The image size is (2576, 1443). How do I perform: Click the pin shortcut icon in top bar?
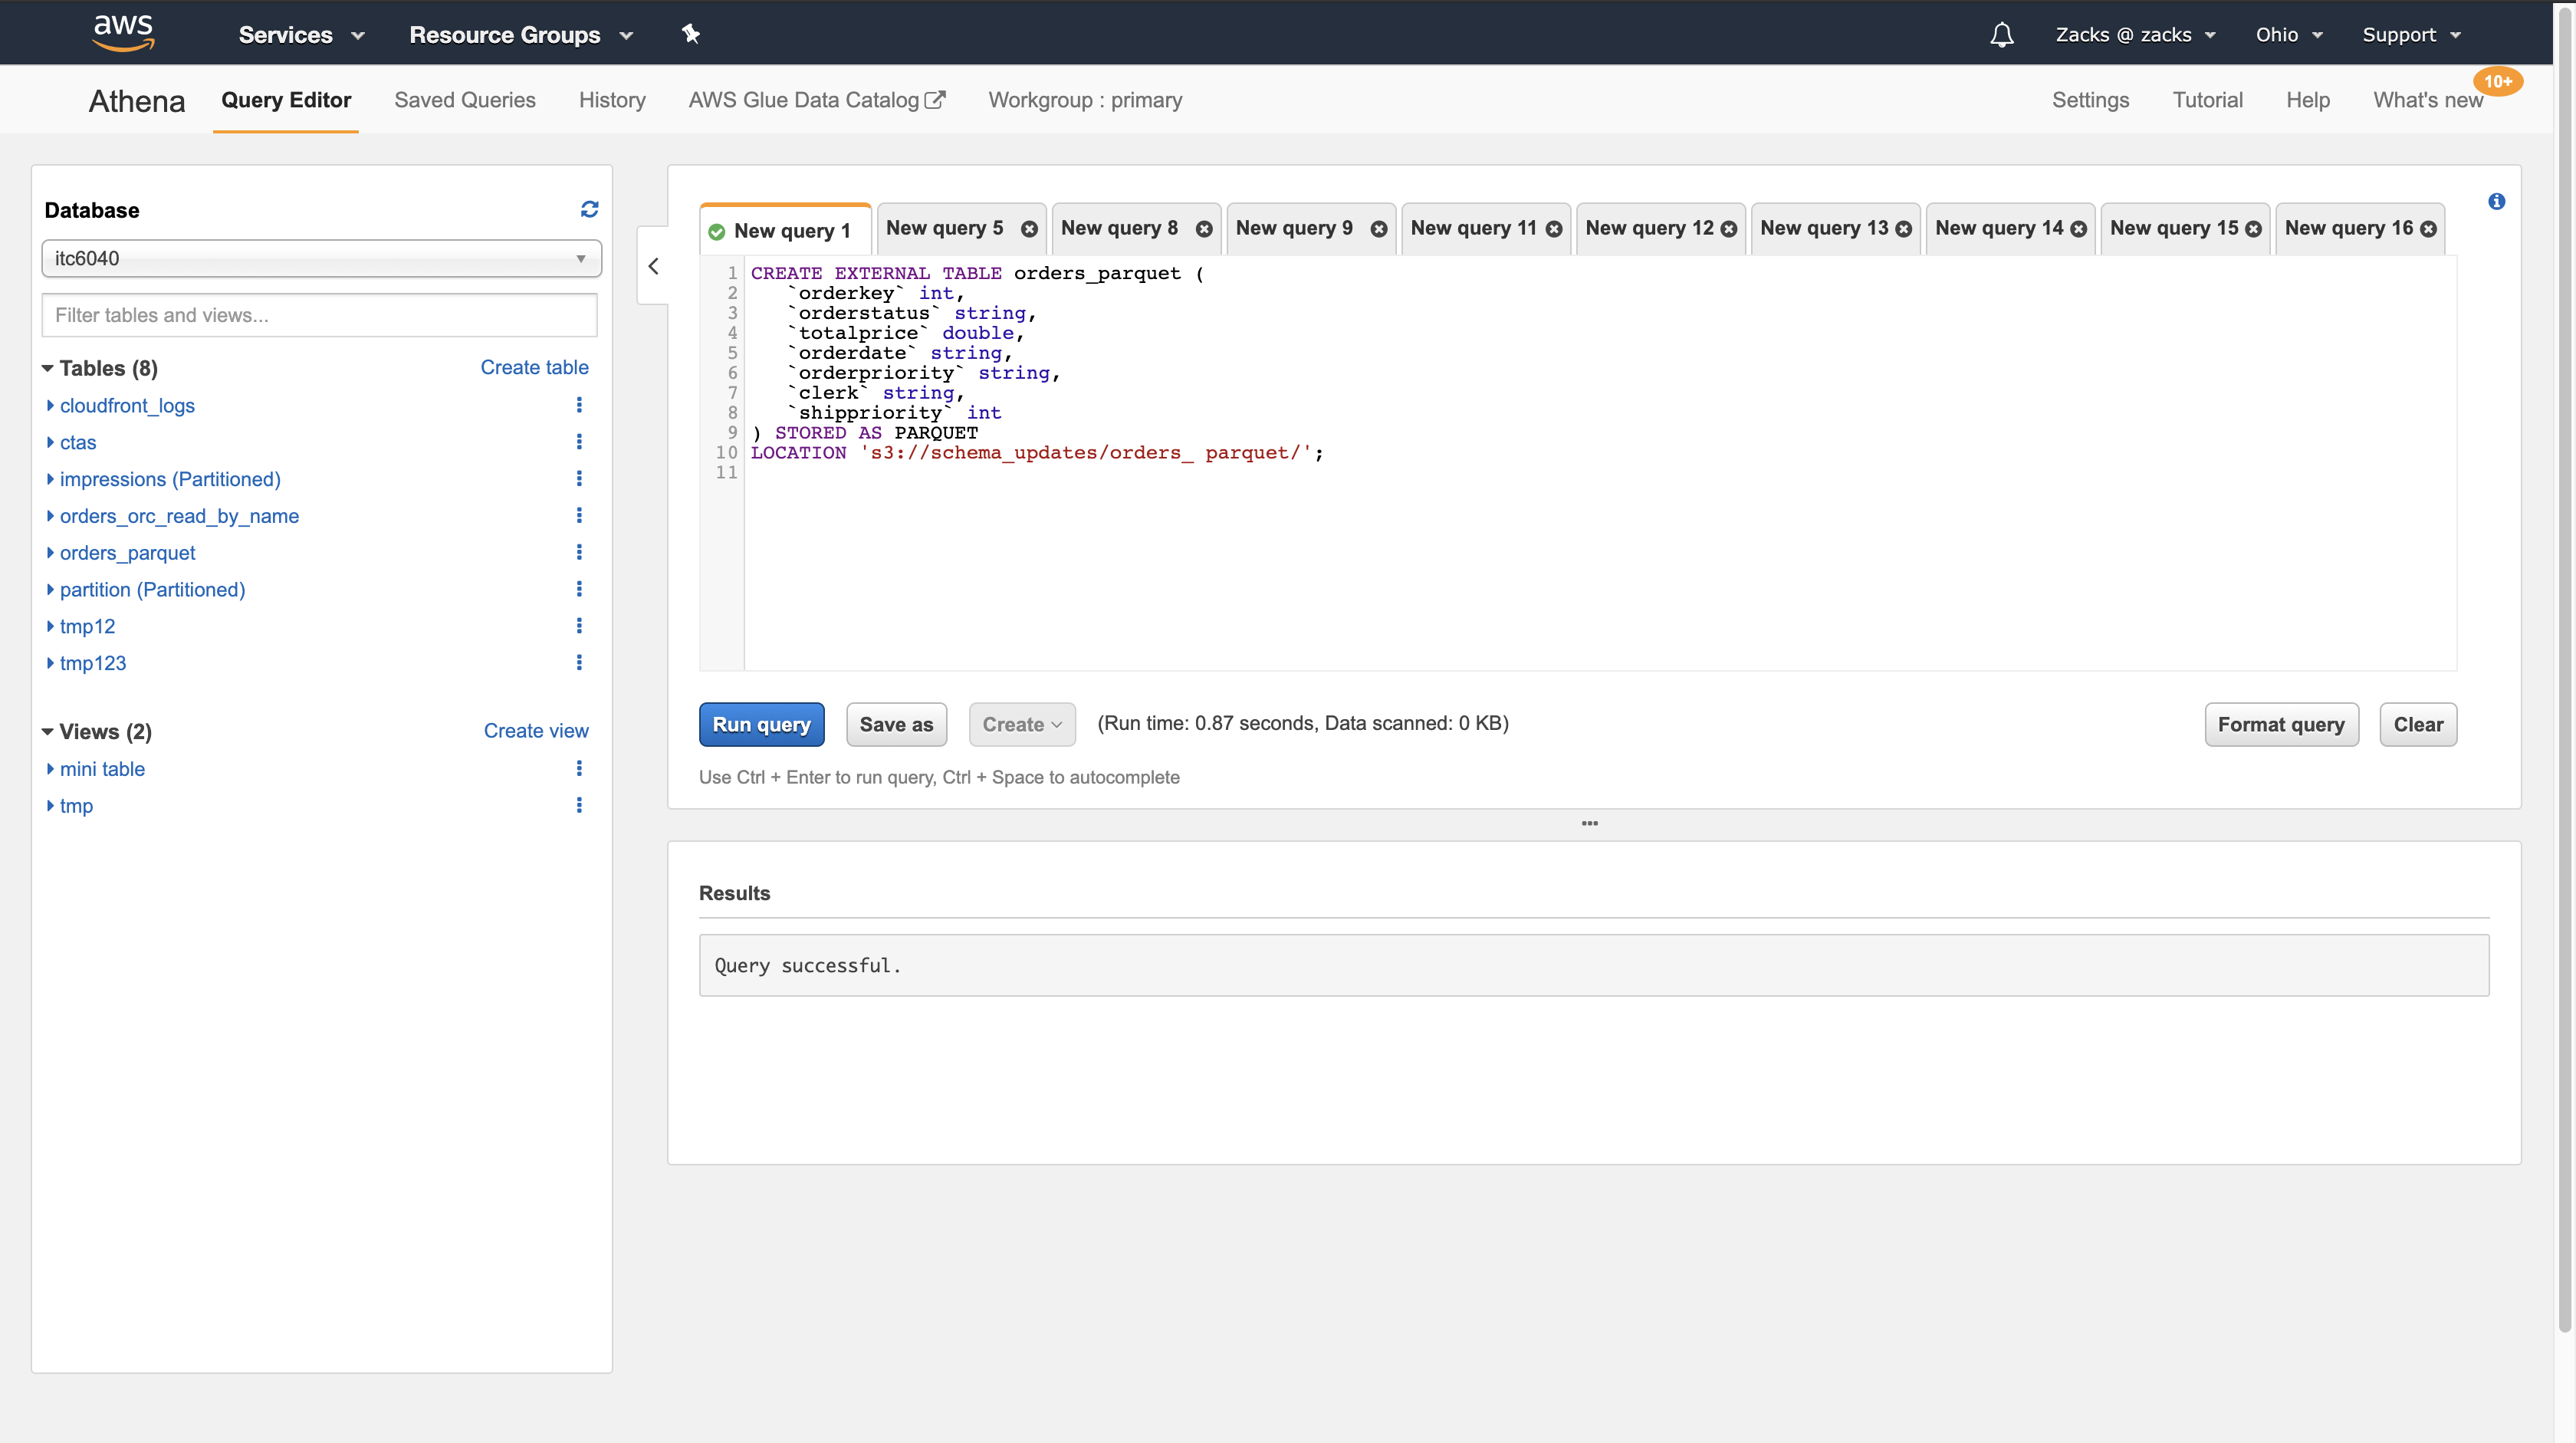pyautogui.click(x=690, y=34)
